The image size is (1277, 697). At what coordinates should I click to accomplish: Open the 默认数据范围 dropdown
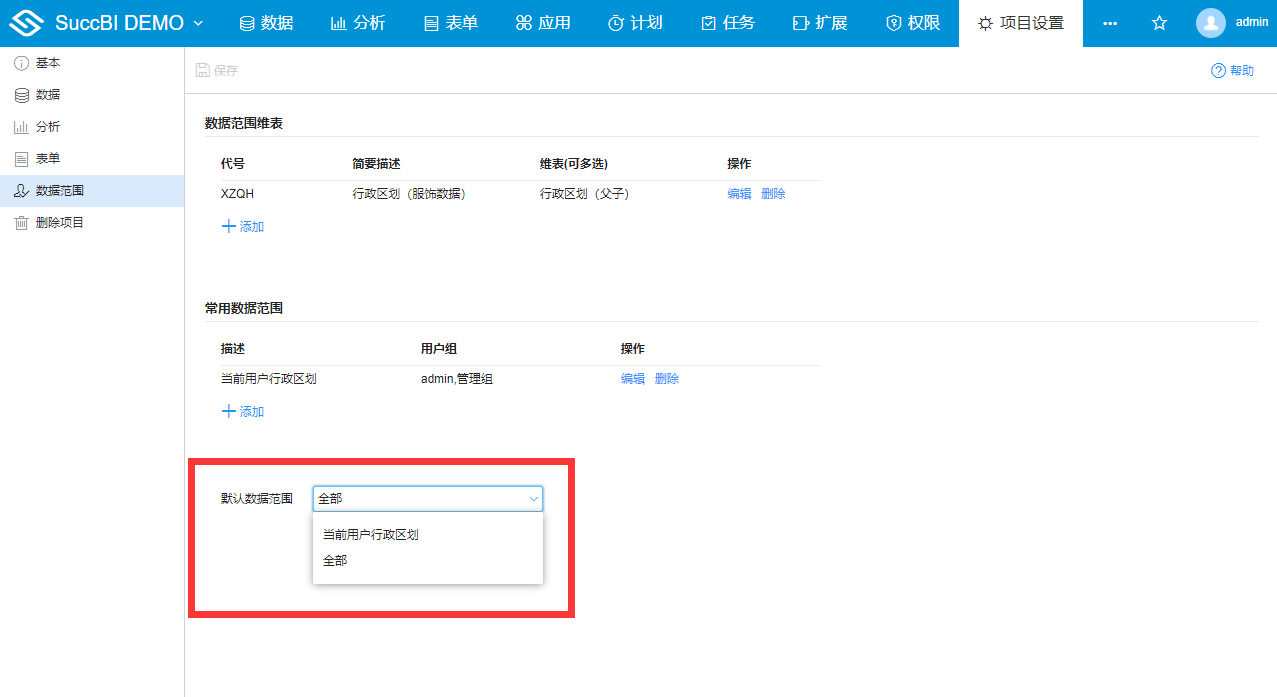(427, 498)
